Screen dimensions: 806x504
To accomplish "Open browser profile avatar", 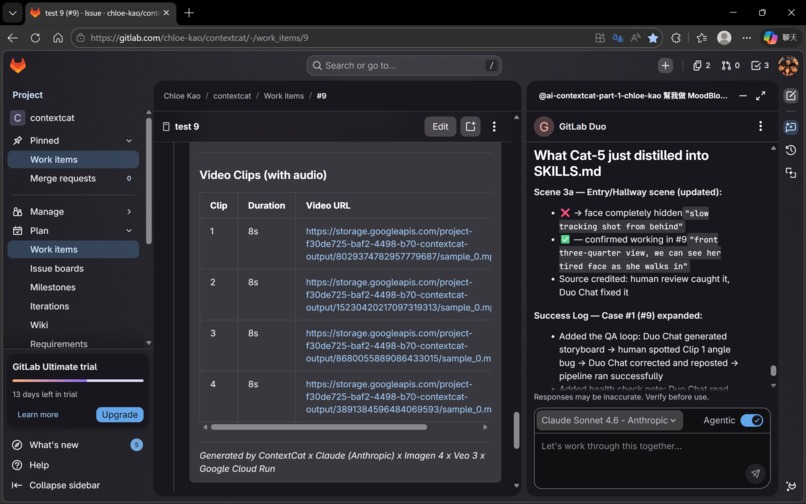I will [724, 38].
